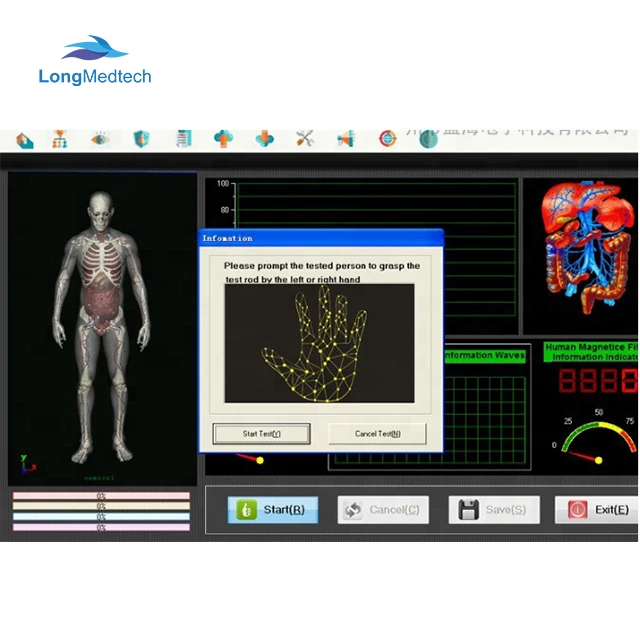Click the Information Waves green label
Viewport: 640px width, 640px height.
coord(485,355)
